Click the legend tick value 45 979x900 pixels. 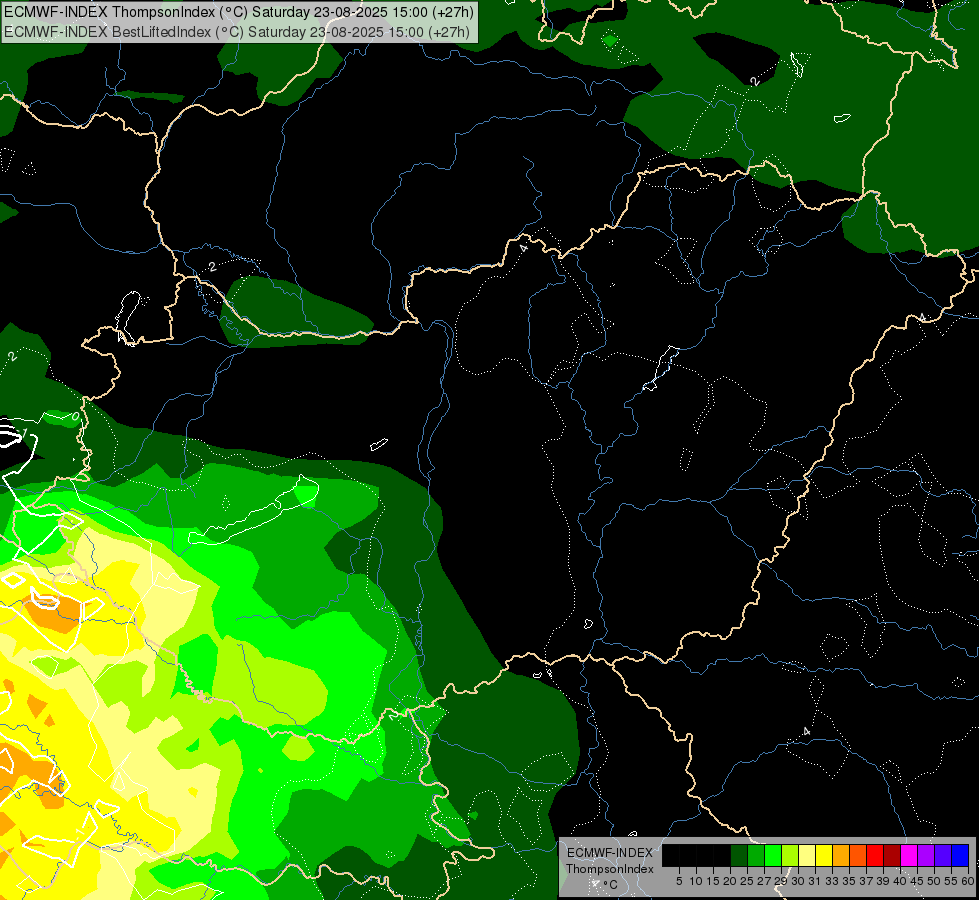pos(917,881)
